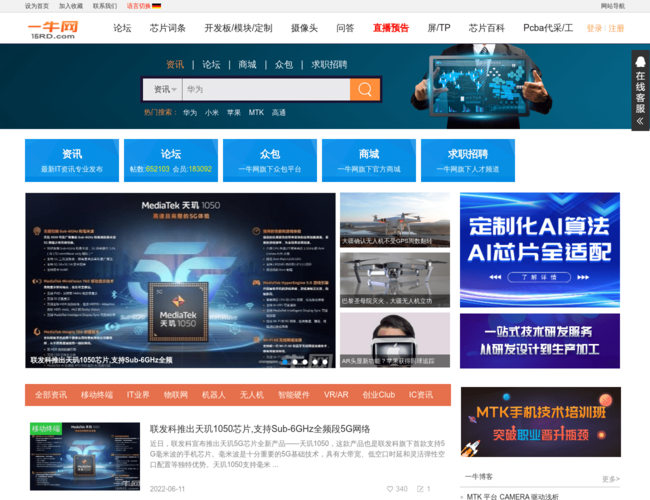Click 设为首页 in the top bar

click(37, 6)
